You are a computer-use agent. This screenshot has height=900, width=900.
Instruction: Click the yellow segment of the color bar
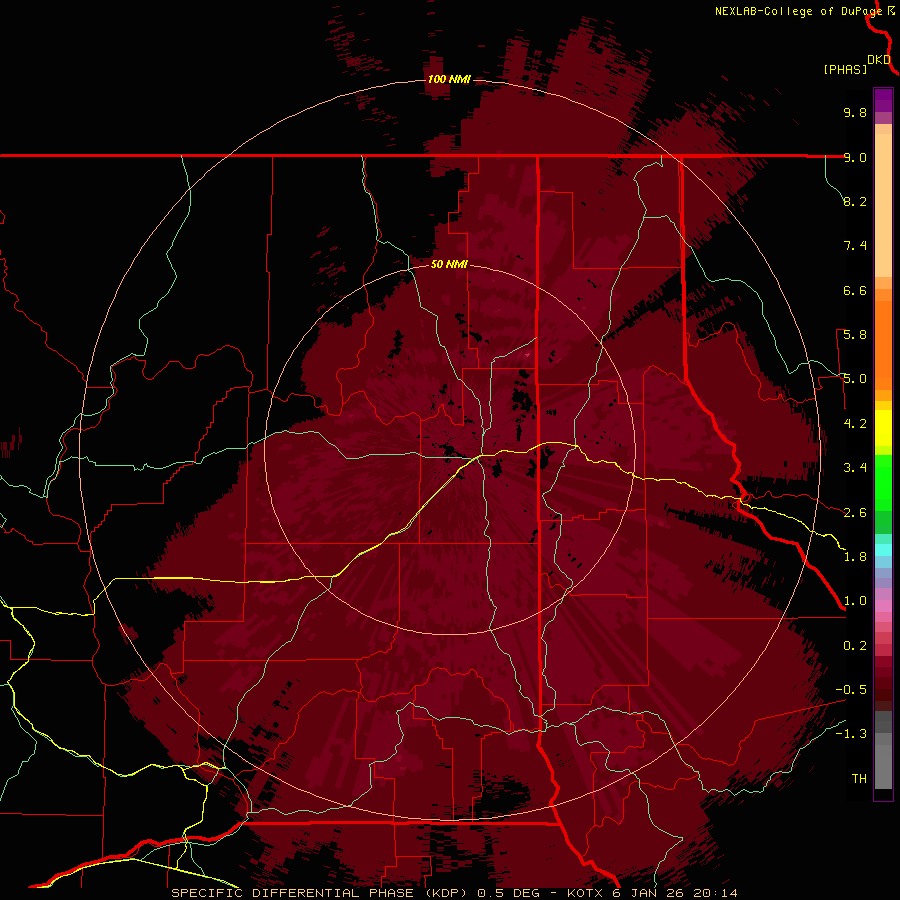point(883,428)
